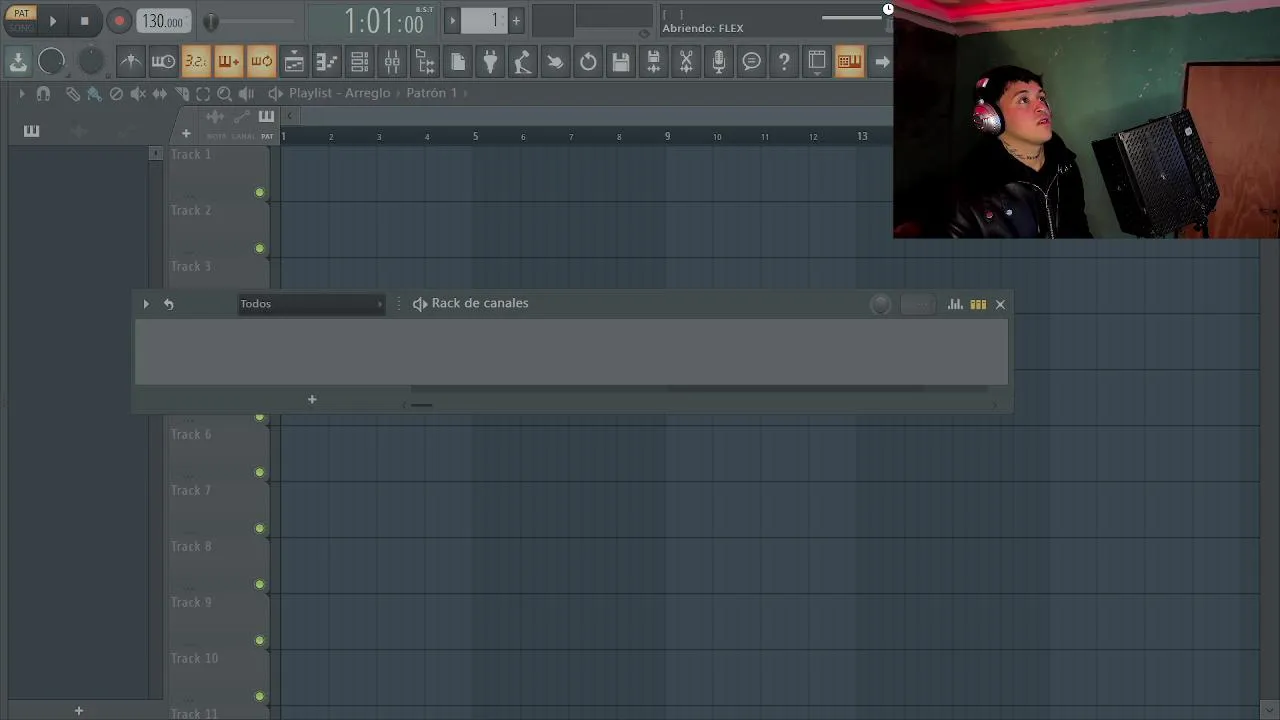Toggle the typing keyboard to piano icon
Screen dimensions: 1280x720
pos(849,62)
